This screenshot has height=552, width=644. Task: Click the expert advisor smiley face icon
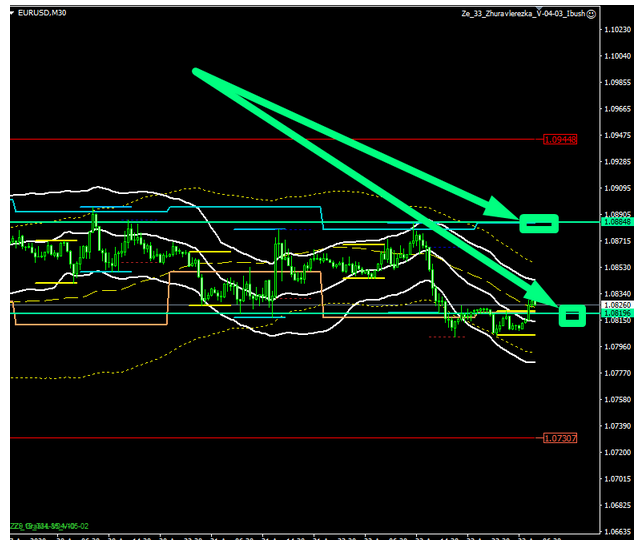click(593, 14)
